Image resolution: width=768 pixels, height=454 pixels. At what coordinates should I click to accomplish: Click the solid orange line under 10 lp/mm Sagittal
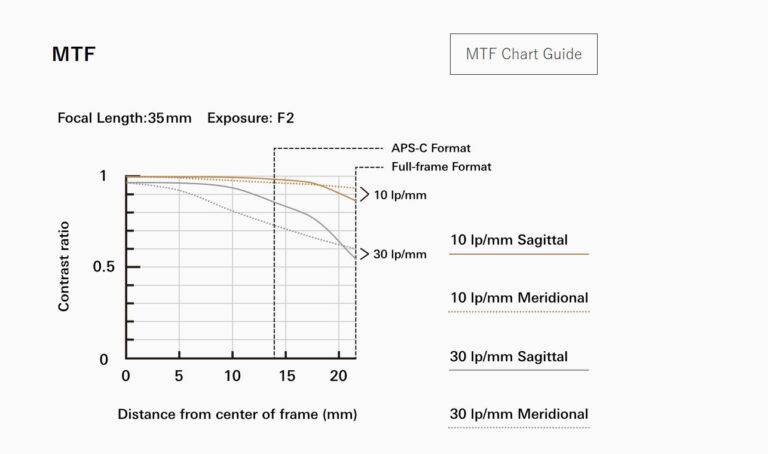[x=519, y=254]
